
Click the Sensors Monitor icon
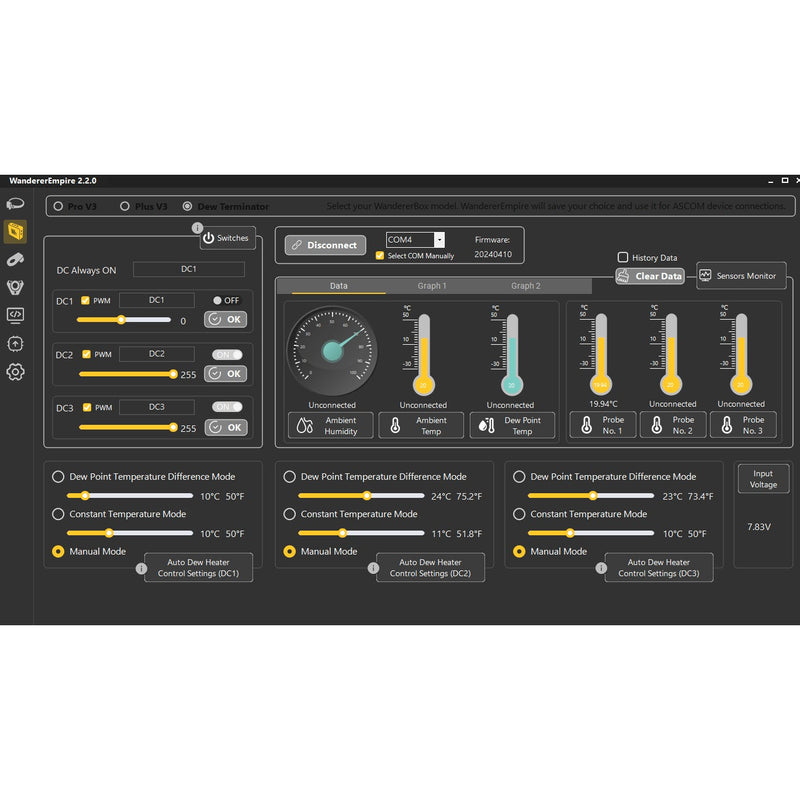[x=705, y=276]
